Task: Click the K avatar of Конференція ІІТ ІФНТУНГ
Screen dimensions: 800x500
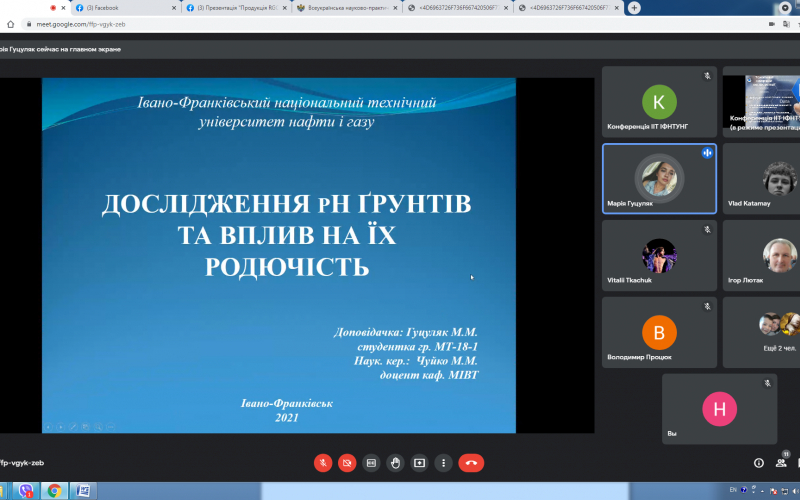Action: [659, 102]
